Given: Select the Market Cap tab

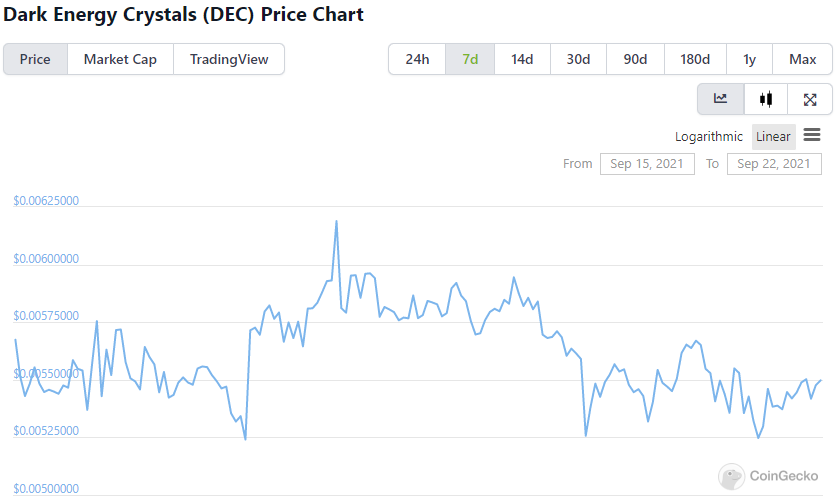Looking at the screenshot, I should point(120,59).
